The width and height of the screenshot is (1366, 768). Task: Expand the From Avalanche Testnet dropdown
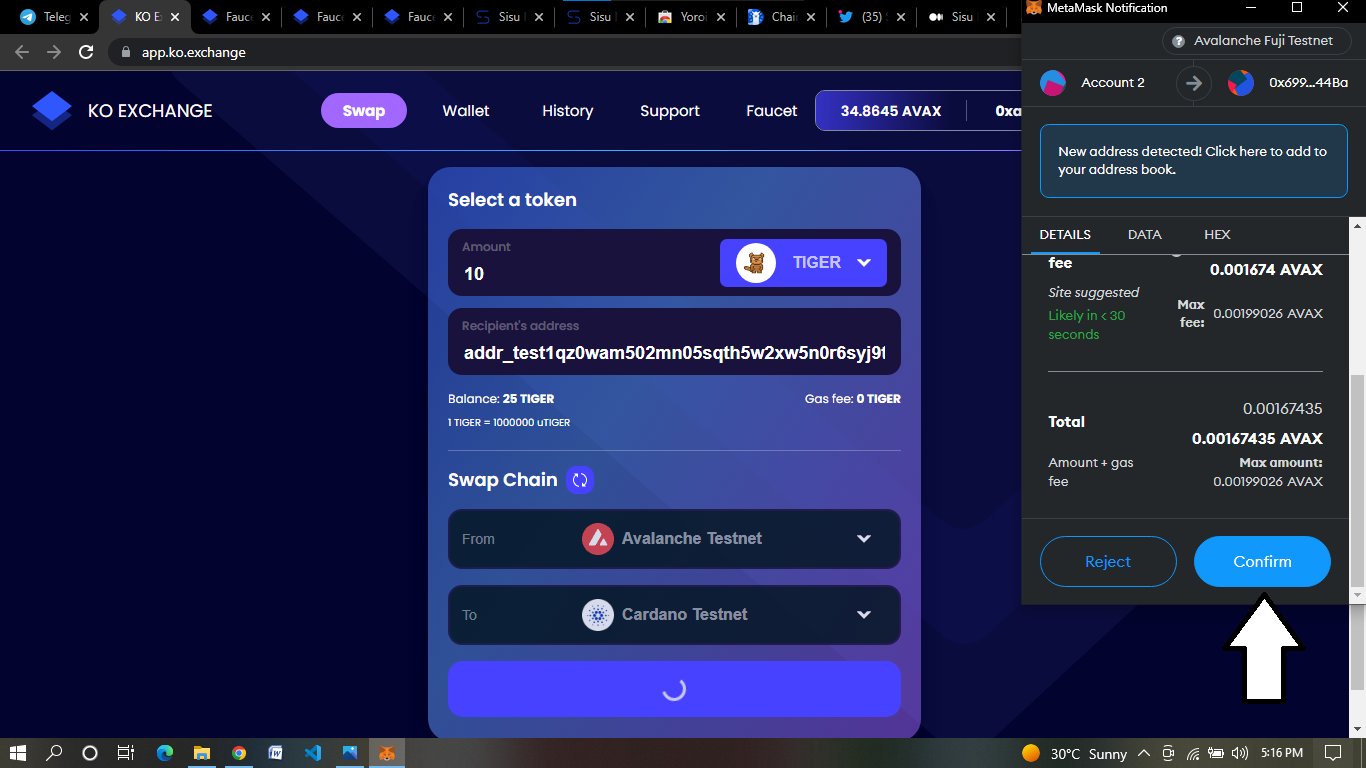coord(674,539)
